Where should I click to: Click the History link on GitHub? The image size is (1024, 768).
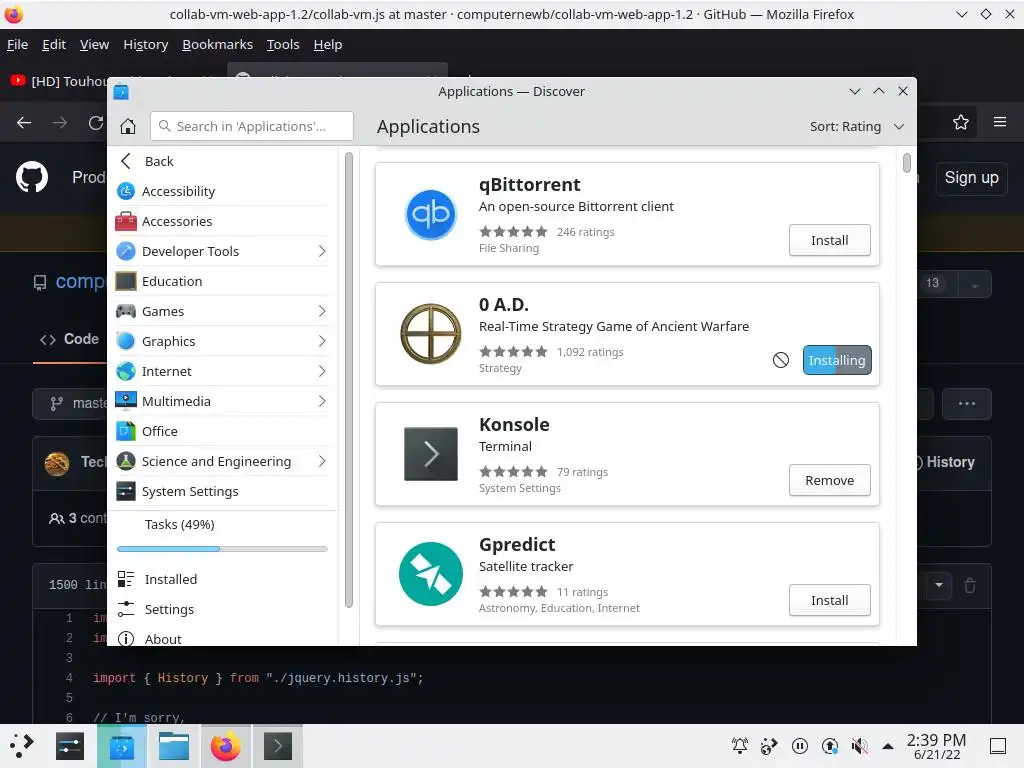click(x=950, y=462)
